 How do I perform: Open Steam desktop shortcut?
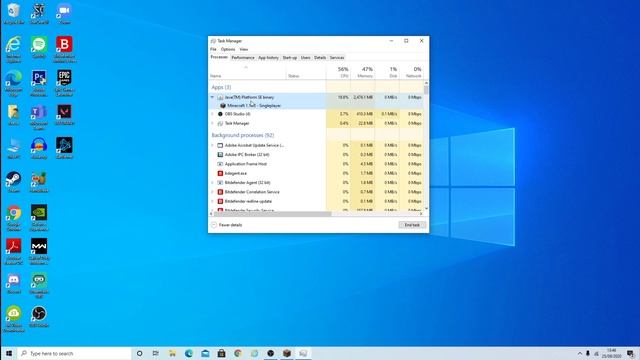(x=13, y=182)
